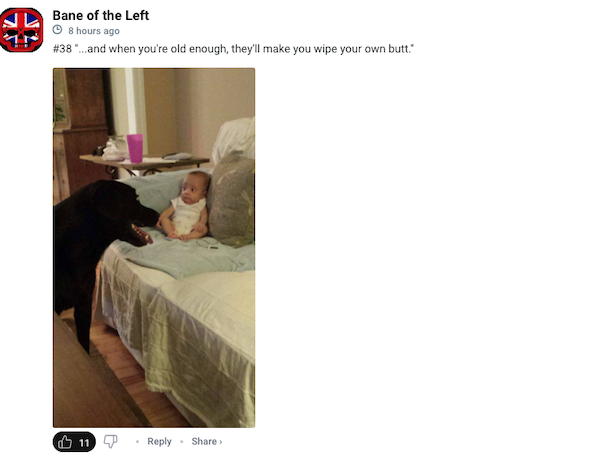Screen dimensions: 600x458
Task: Upvote the comment with the thumbs-up icon
Action: [65, 442]
